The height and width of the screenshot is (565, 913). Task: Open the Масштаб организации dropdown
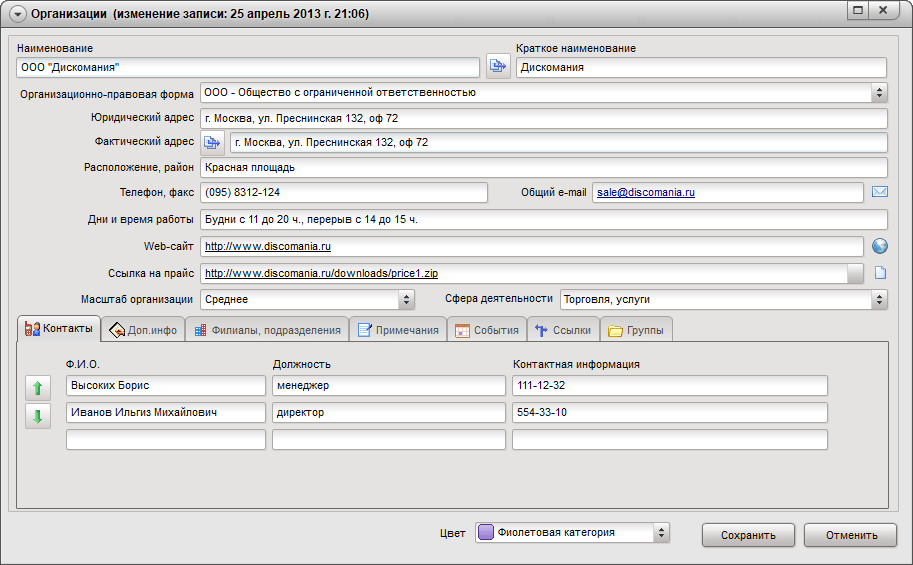click(406, 299)
